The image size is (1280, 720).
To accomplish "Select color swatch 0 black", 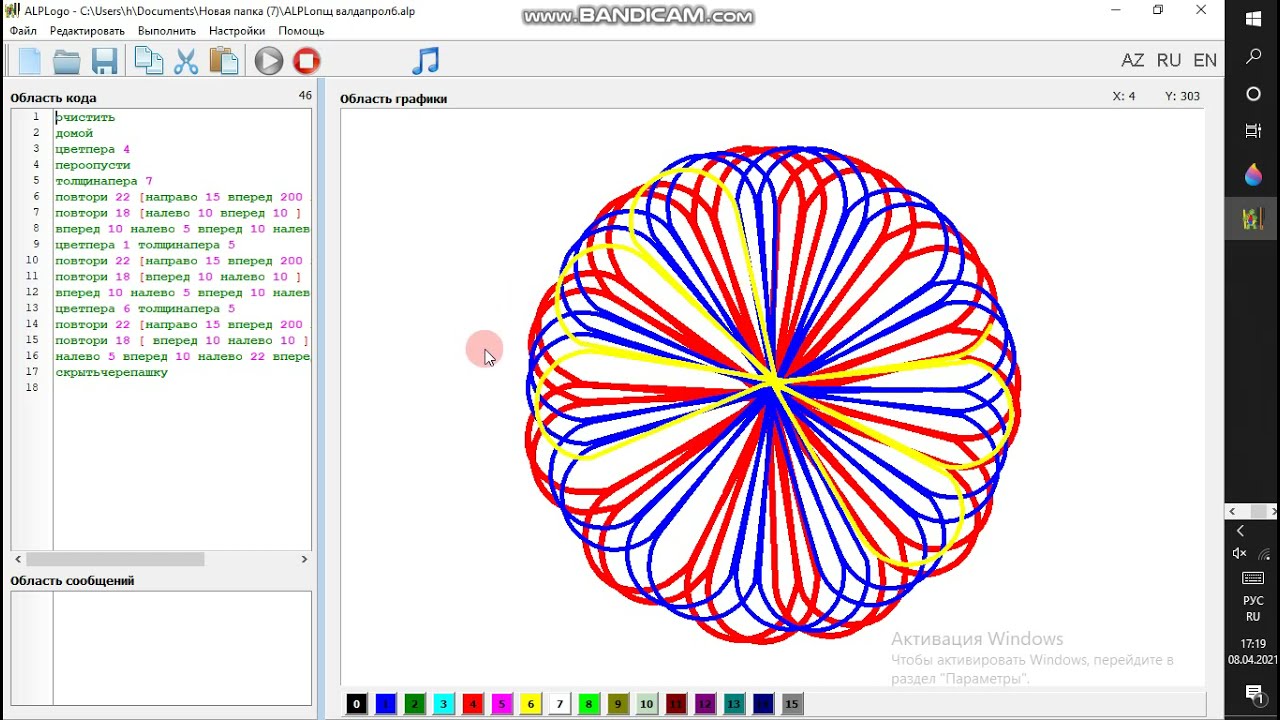I will click(357, 704).
